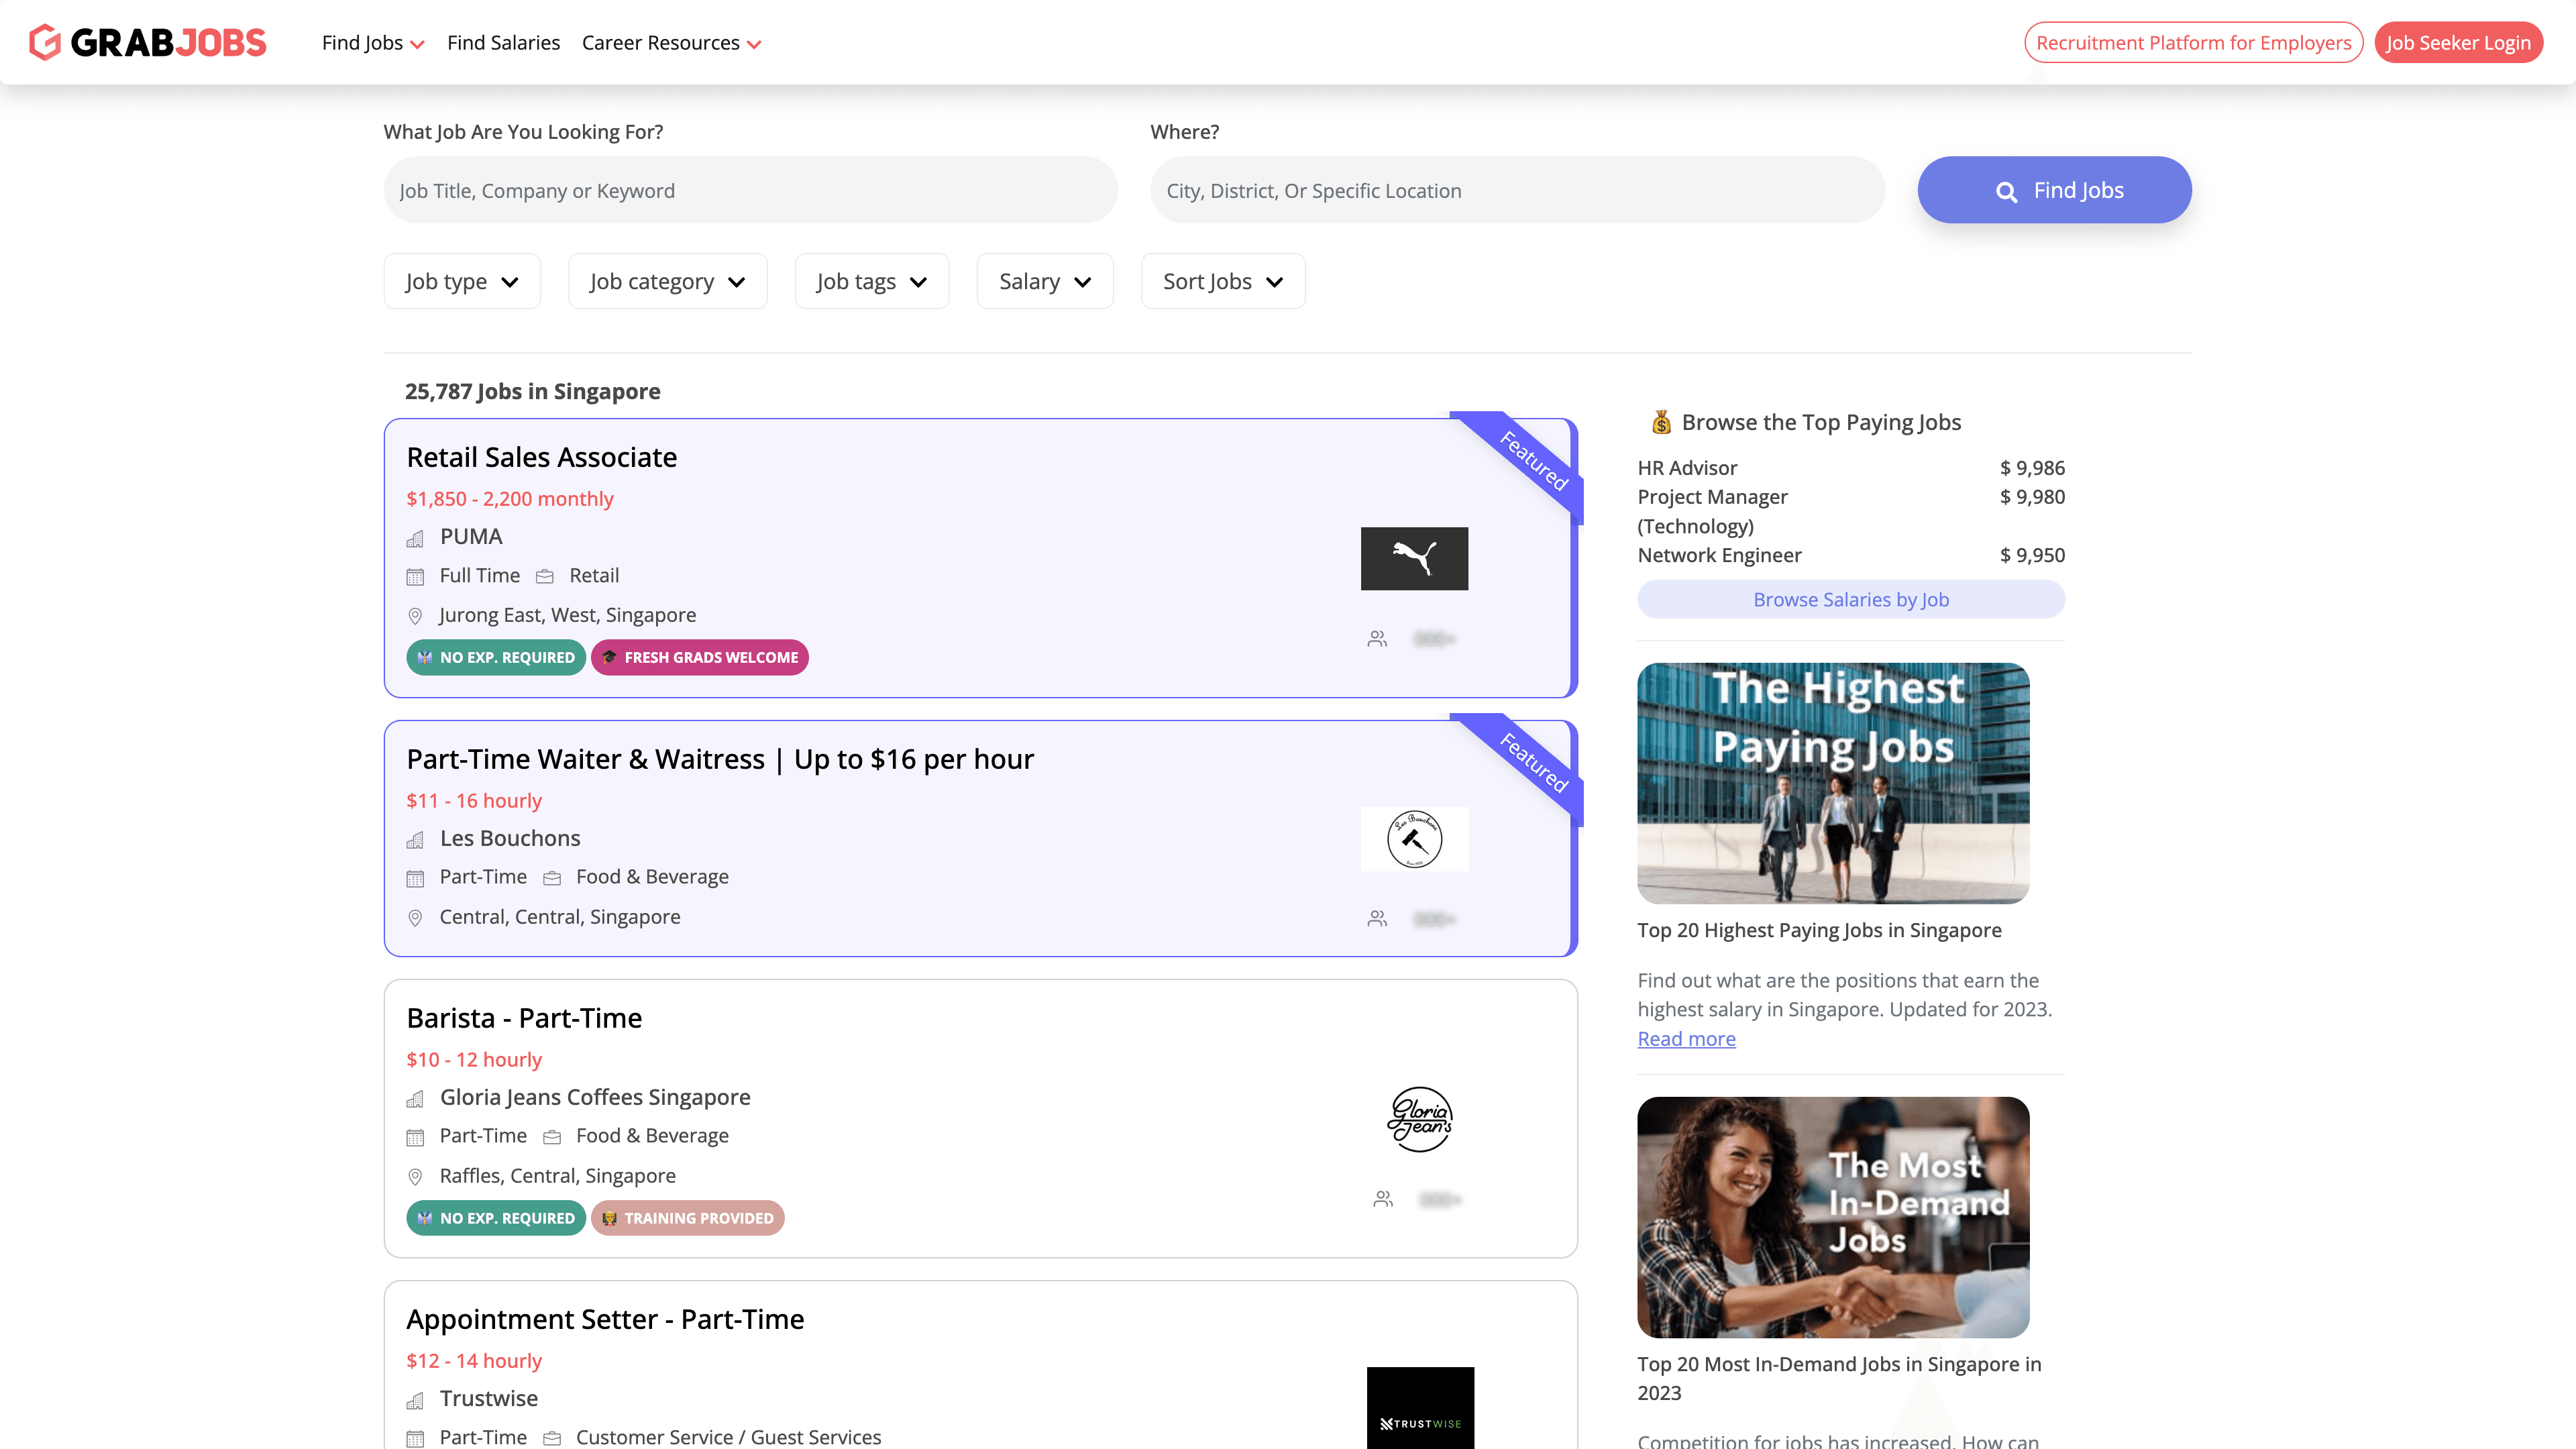Open the Salary filter dropdown

point(1044,282)
